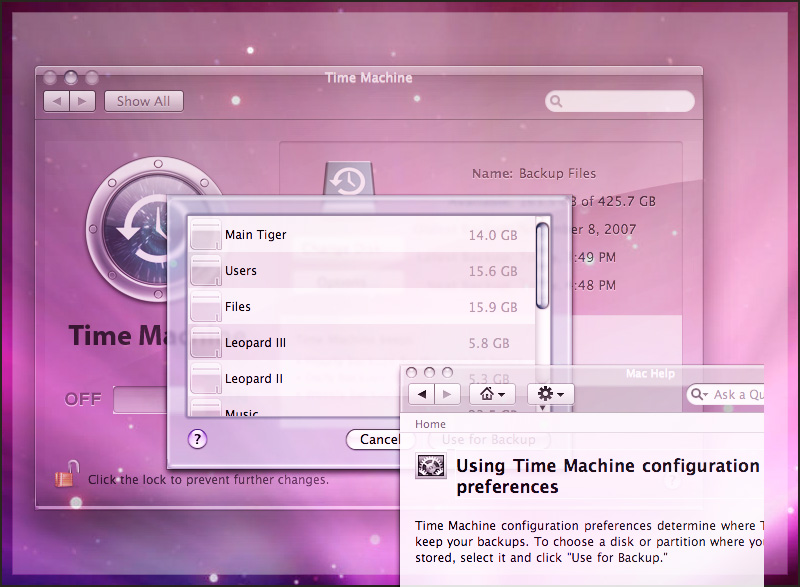The width and height of the screenshot is (800, 587).
Task: Click the Leopard III drive icon
Action: point(206,343)
